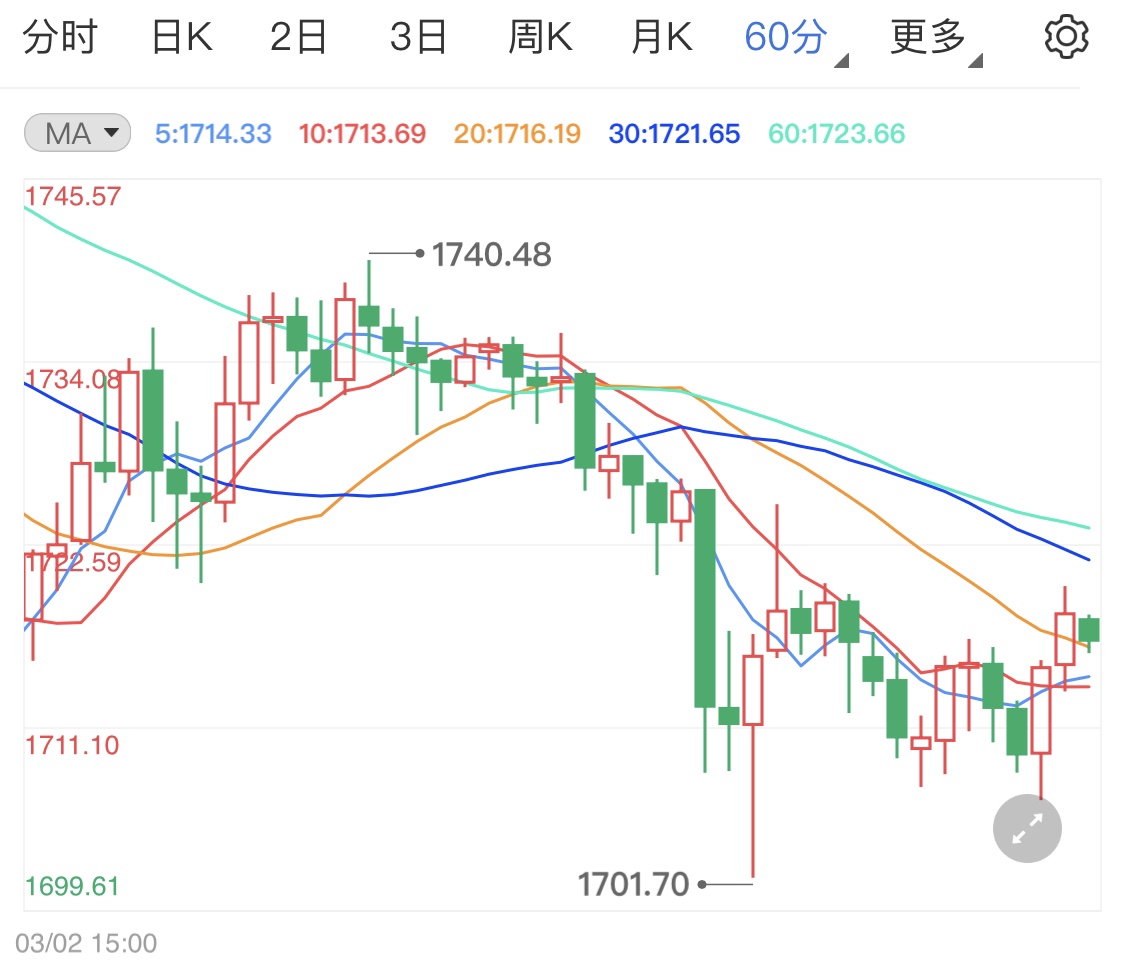Screen dimensions: 1125x963
Task: Click the green MA60 value 1723.66
Action: pyautogui.click(x=833, y=133)
